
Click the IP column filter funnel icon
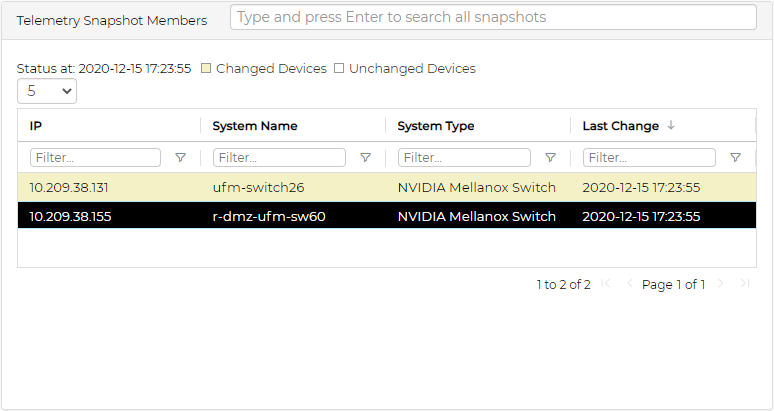point(180,158)
